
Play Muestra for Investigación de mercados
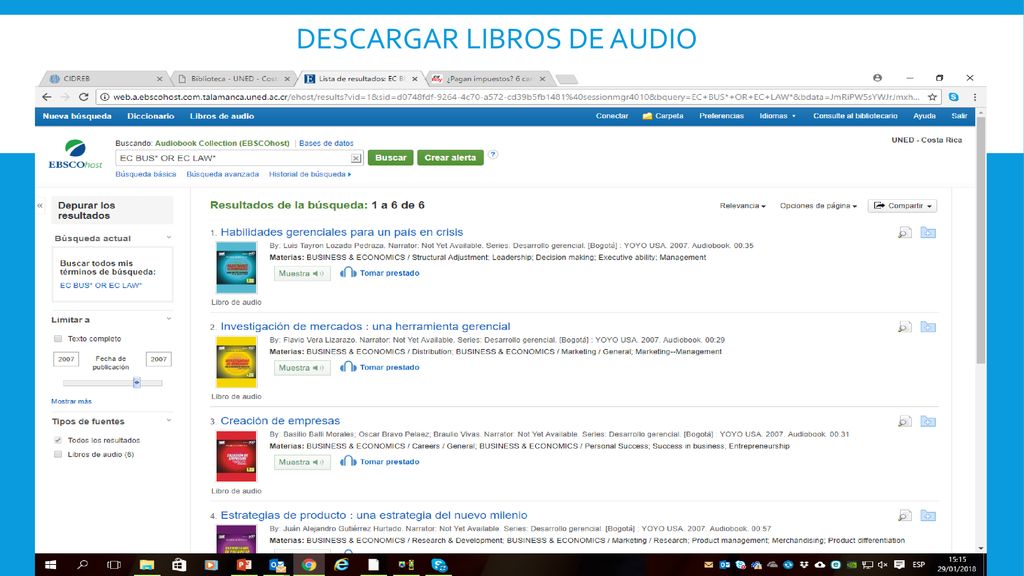(x=302, y=368)
